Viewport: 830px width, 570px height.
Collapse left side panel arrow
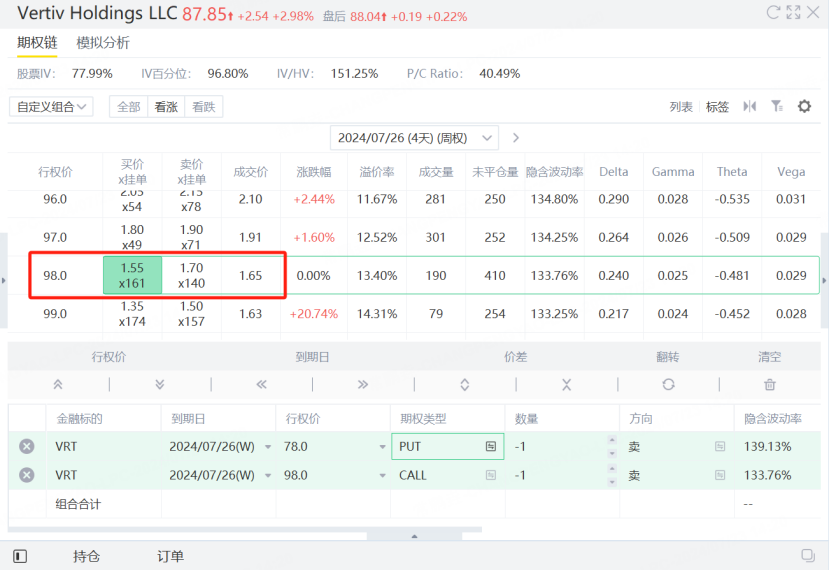[x=4, y=281]
